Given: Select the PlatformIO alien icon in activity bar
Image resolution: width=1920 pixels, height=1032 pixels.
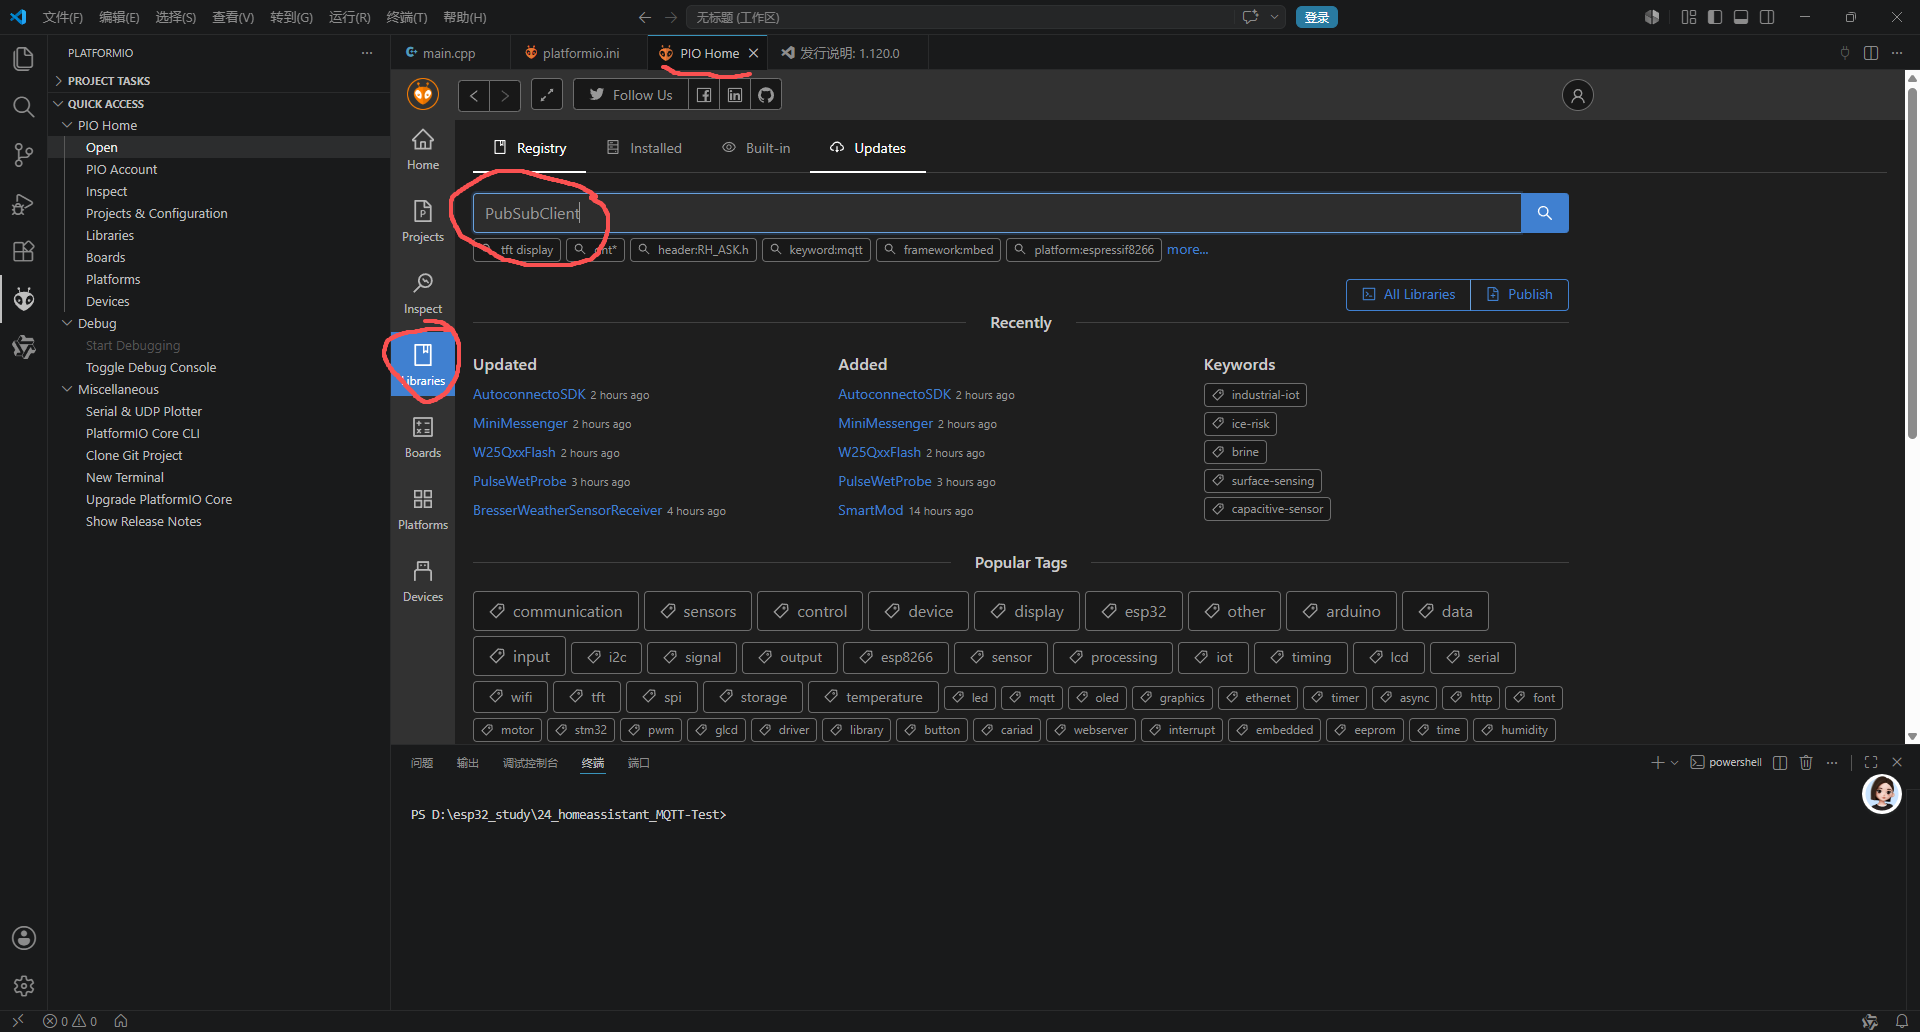Looking at the screenshot, I should click(24, 299).
